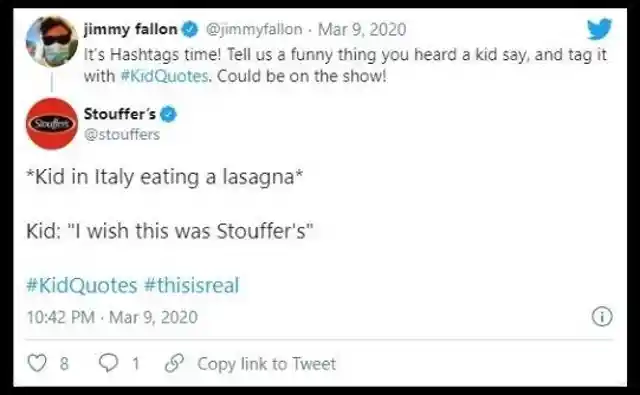
Task: Like the tweet with heart icon
Action: [37, 363]
